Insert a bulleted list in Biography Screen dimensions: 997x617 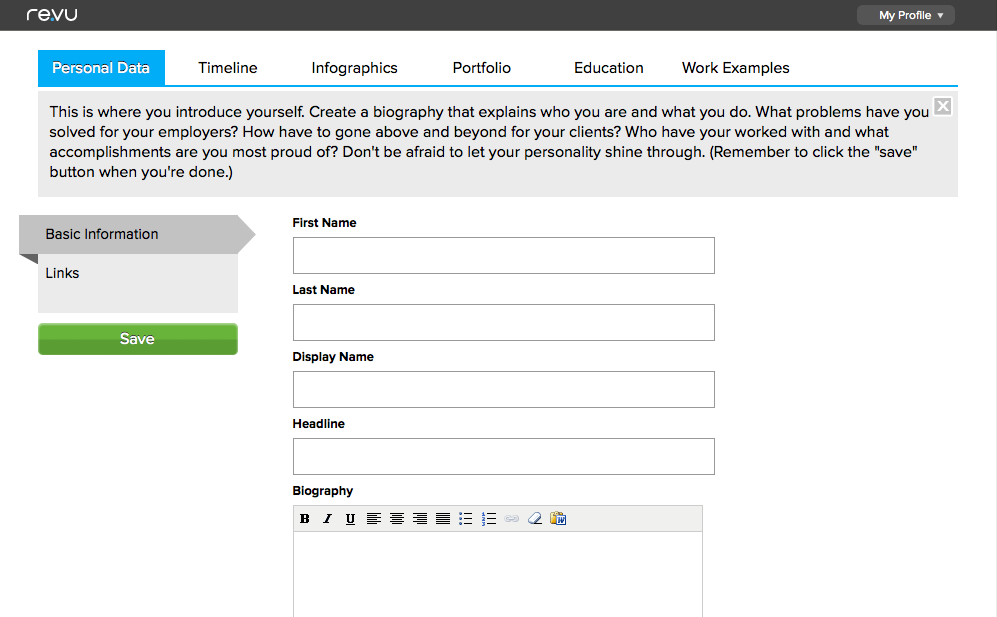466,519
